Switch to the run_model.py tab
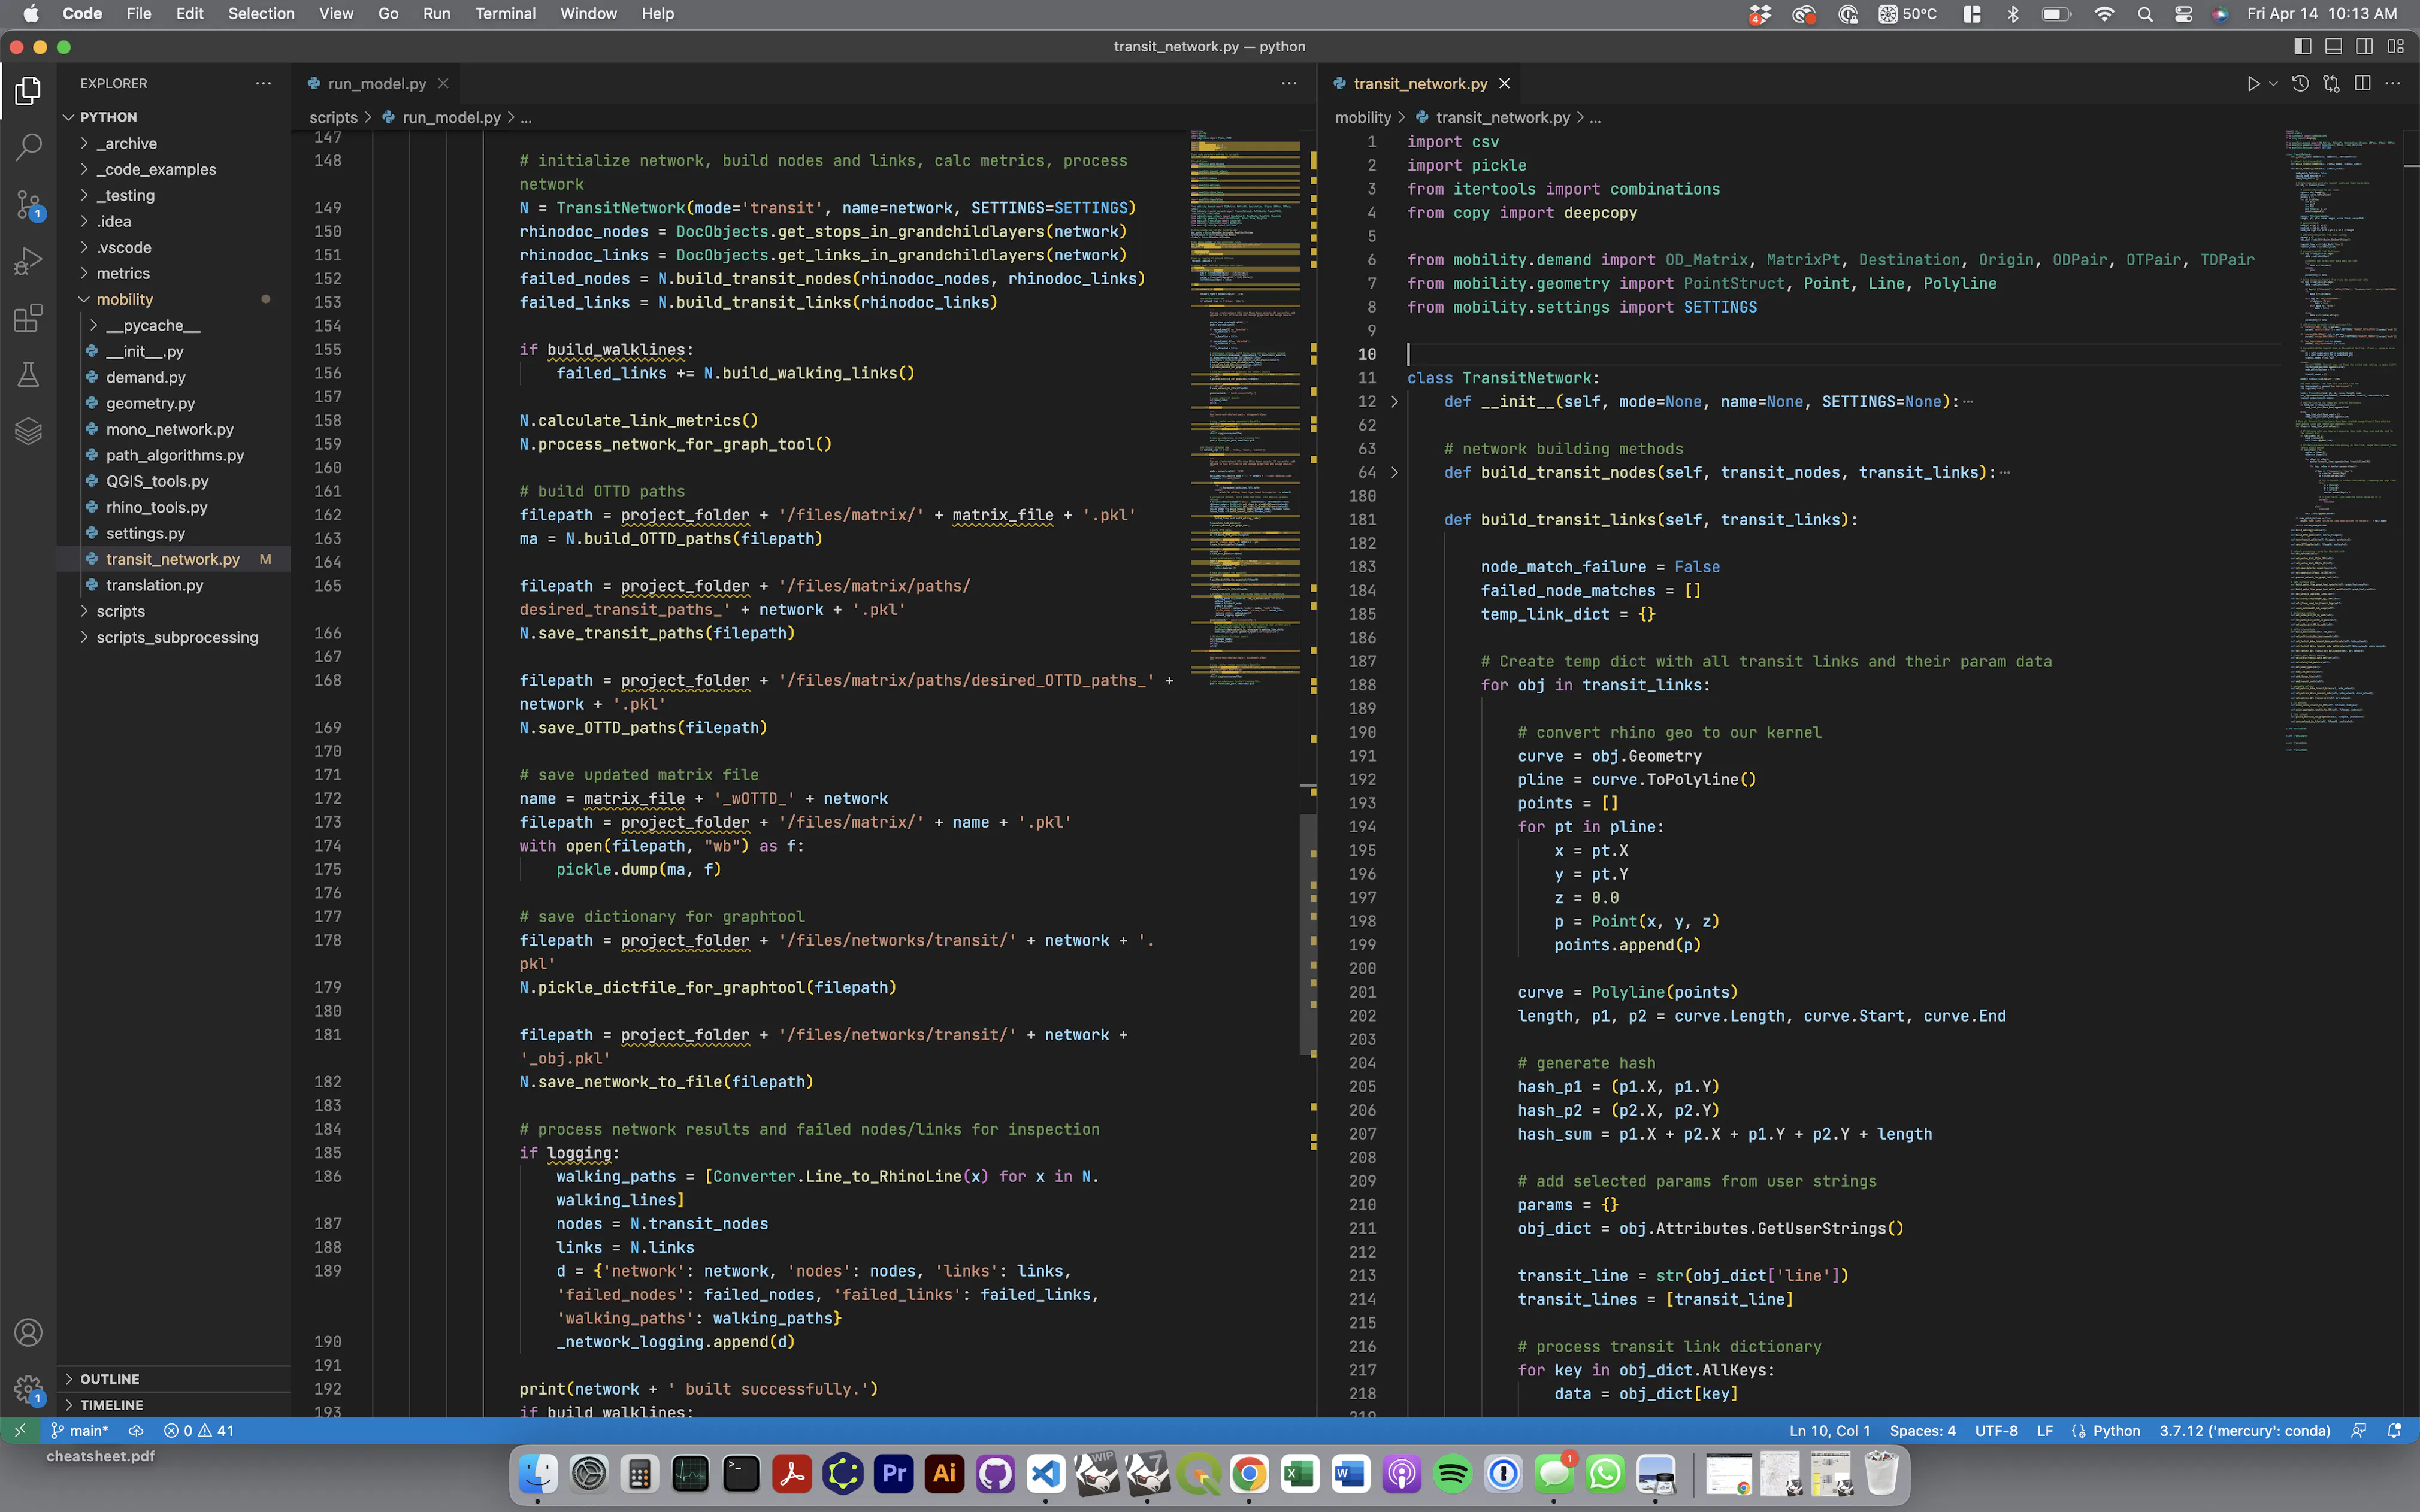Screen dimensions: 2420x1512 pyautogui.click(x=376, y=84)
